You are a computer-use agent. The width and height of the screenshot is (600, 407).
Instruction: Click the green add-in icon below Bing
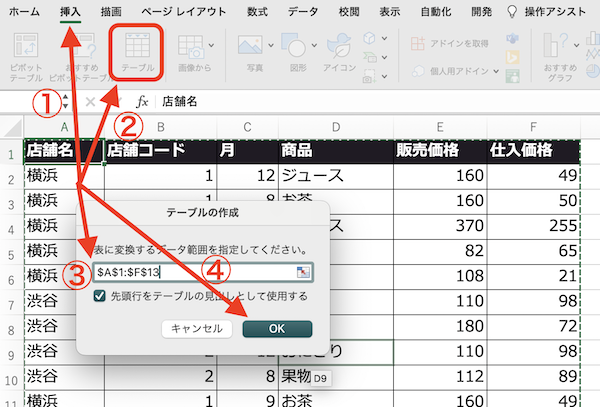coord(512,76)
